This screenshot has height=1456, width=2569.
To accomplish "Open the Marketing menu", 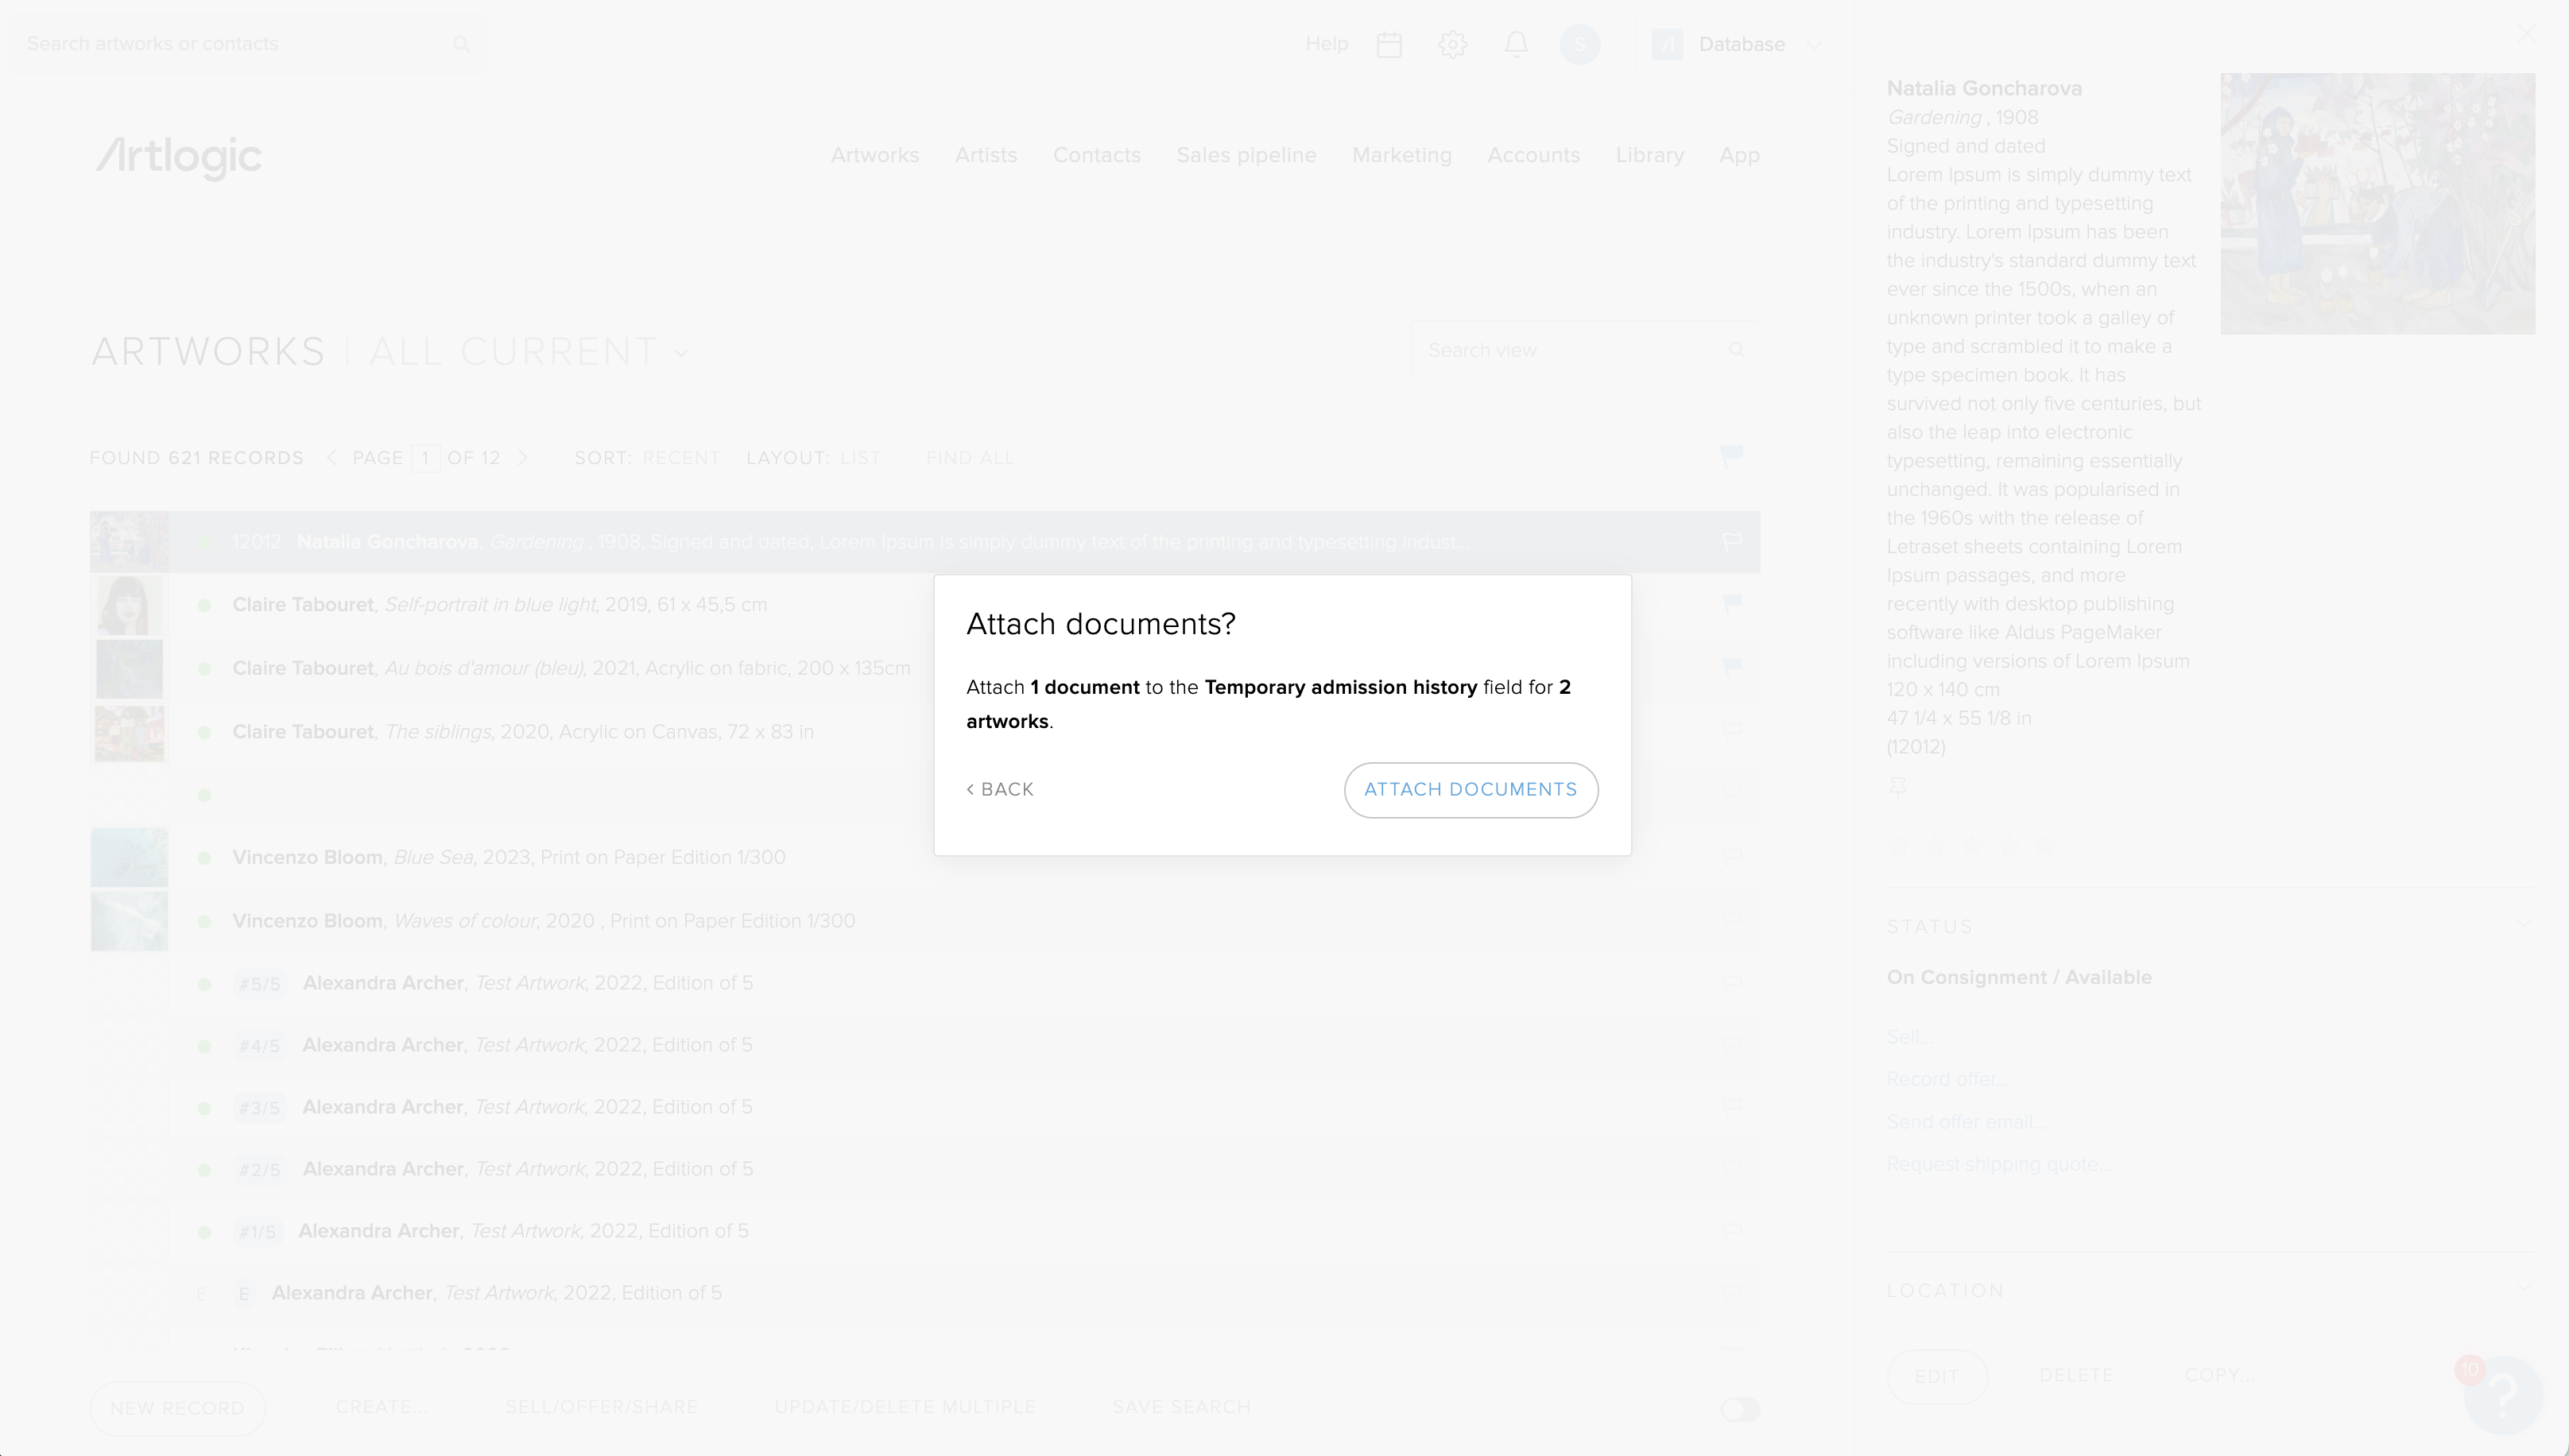I will pos(1401,155).
